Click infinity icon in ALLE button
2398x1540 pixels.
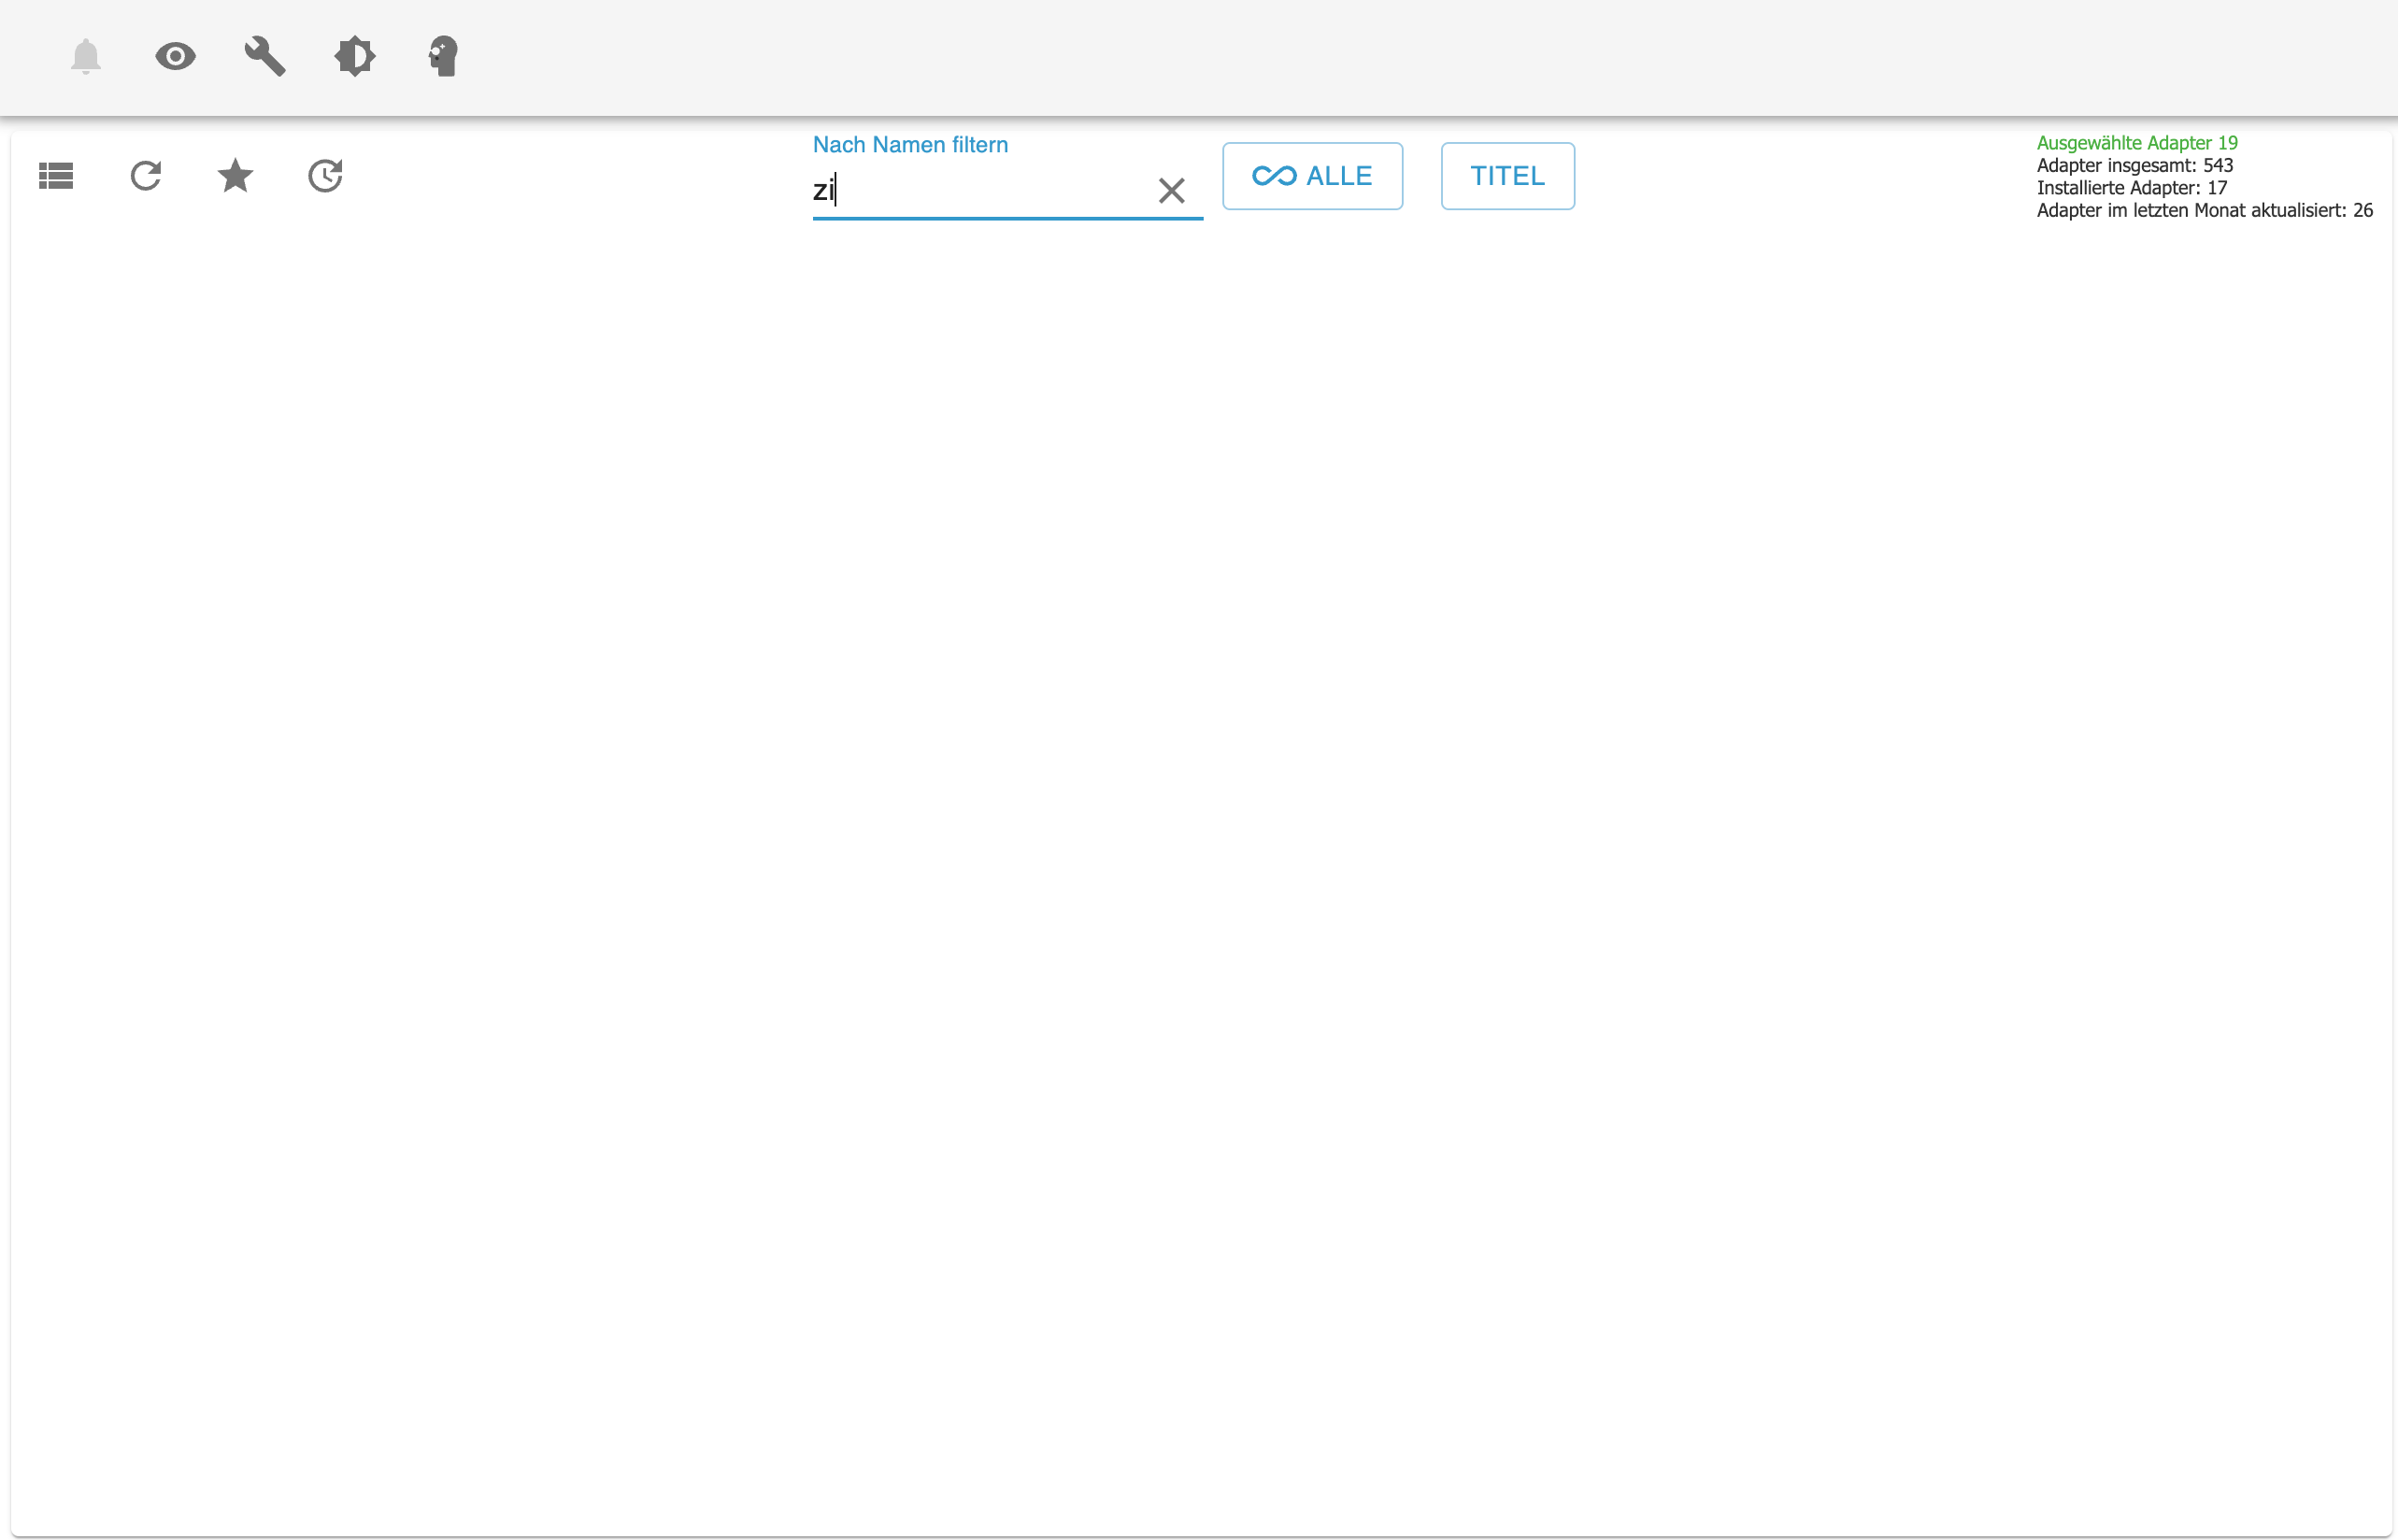coord(1273,176)
